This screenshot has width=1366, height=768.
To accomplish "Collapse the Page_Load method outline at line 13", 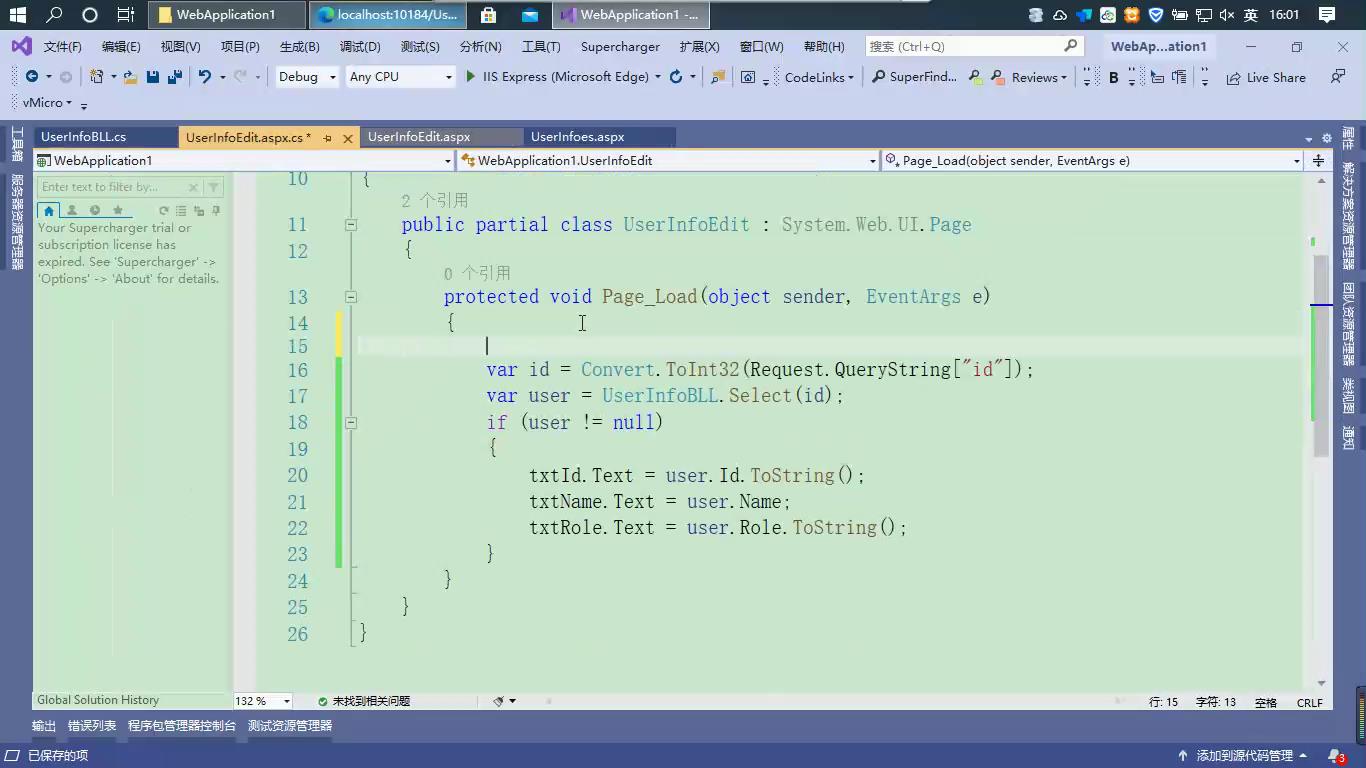I will [351, 297].
